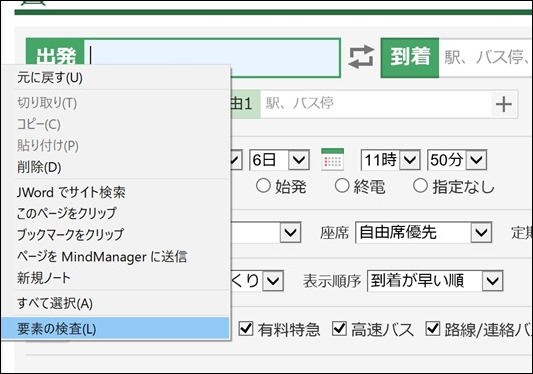This screenshot has width=533, height=374.
Task: Open the month dropdown left of 6日
Action: pyautogui.click(x=237, y=160)
